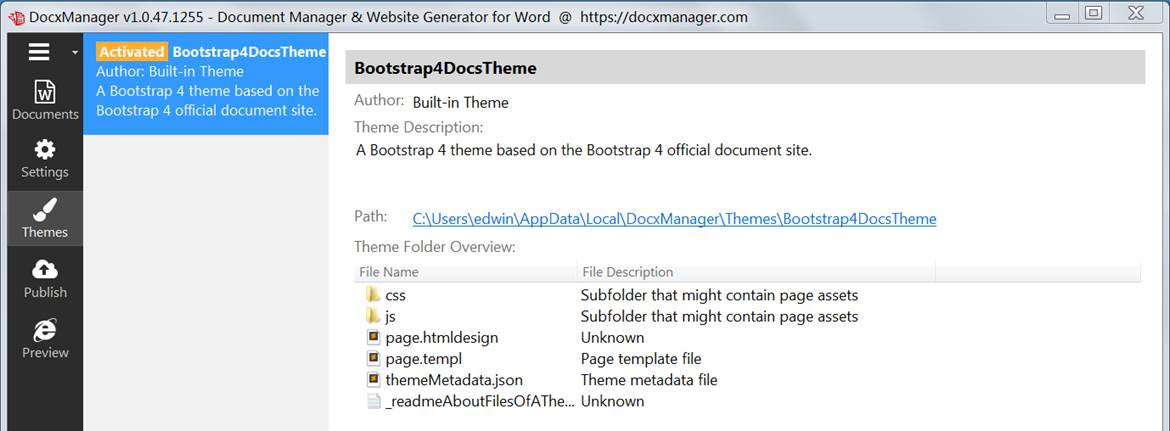Sort by File Name column header

pyautogui.click(x=465, y=272)
